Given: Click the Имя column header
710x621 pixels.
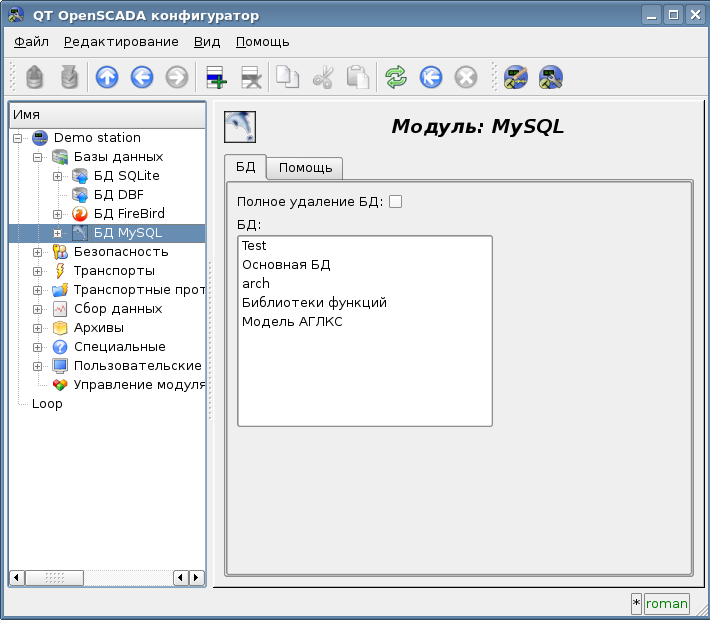Looking at the screenshot, I should click(107, 115).
